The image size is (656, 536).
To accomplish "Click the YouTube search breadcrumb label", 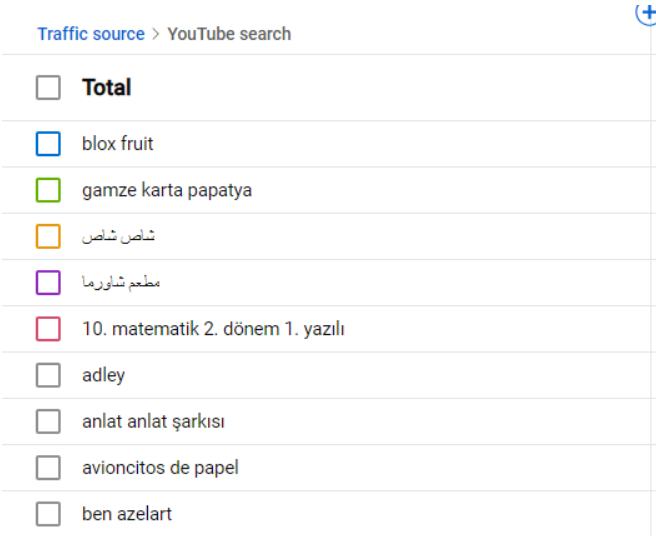I will (229, 34).
